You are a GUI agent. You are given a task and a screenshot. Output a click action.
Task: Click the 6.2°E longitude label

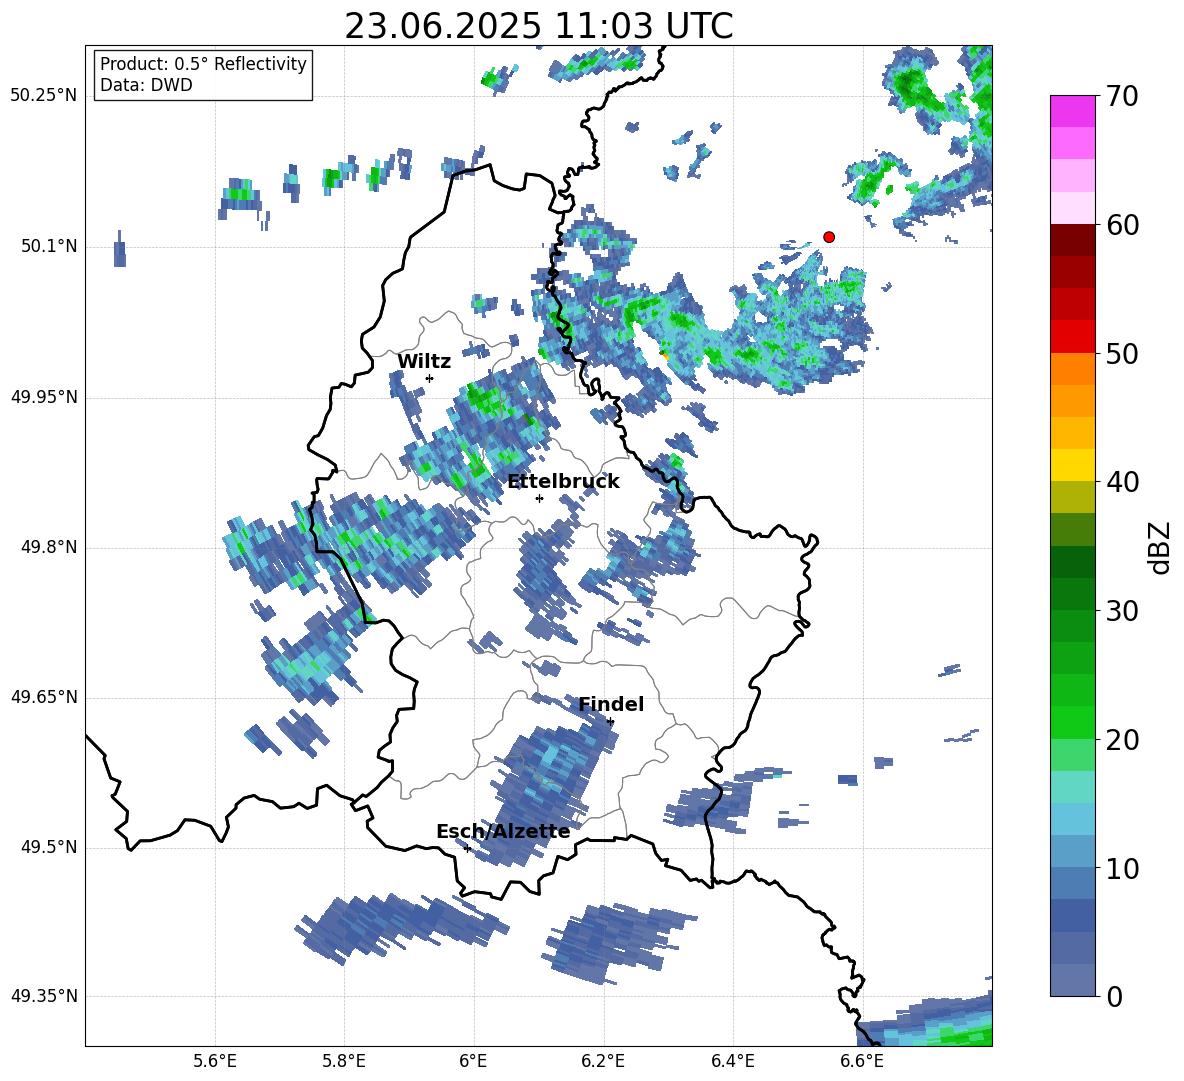pyautogui.click(x=603, y=1061)
